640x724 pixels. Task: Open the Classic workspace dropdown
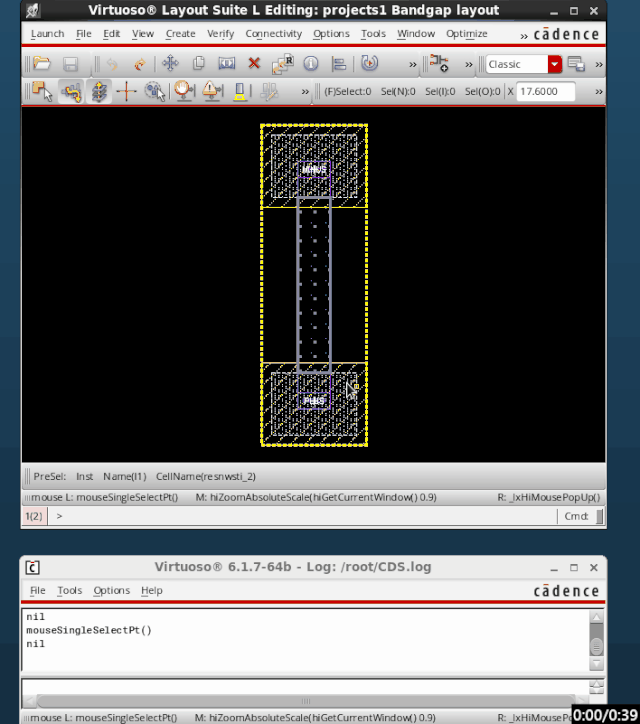point(554,64)
